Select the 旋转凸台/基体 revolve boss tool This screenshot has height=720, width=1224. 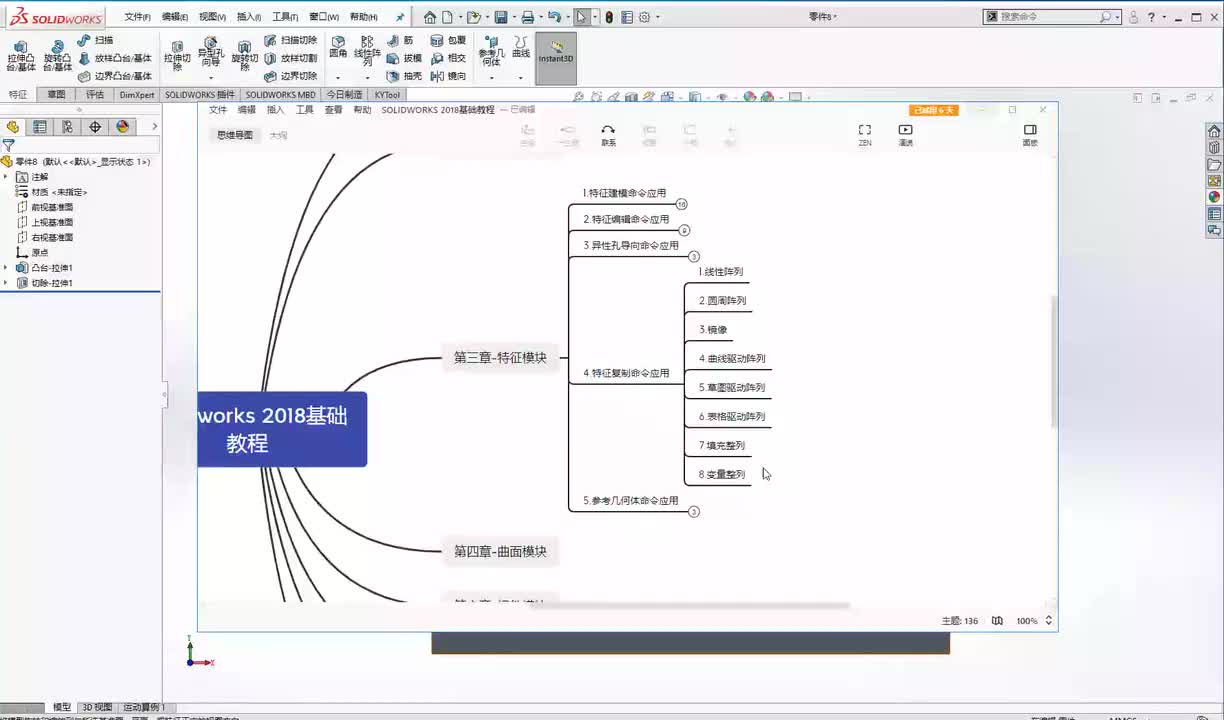(x=57, y=56)
